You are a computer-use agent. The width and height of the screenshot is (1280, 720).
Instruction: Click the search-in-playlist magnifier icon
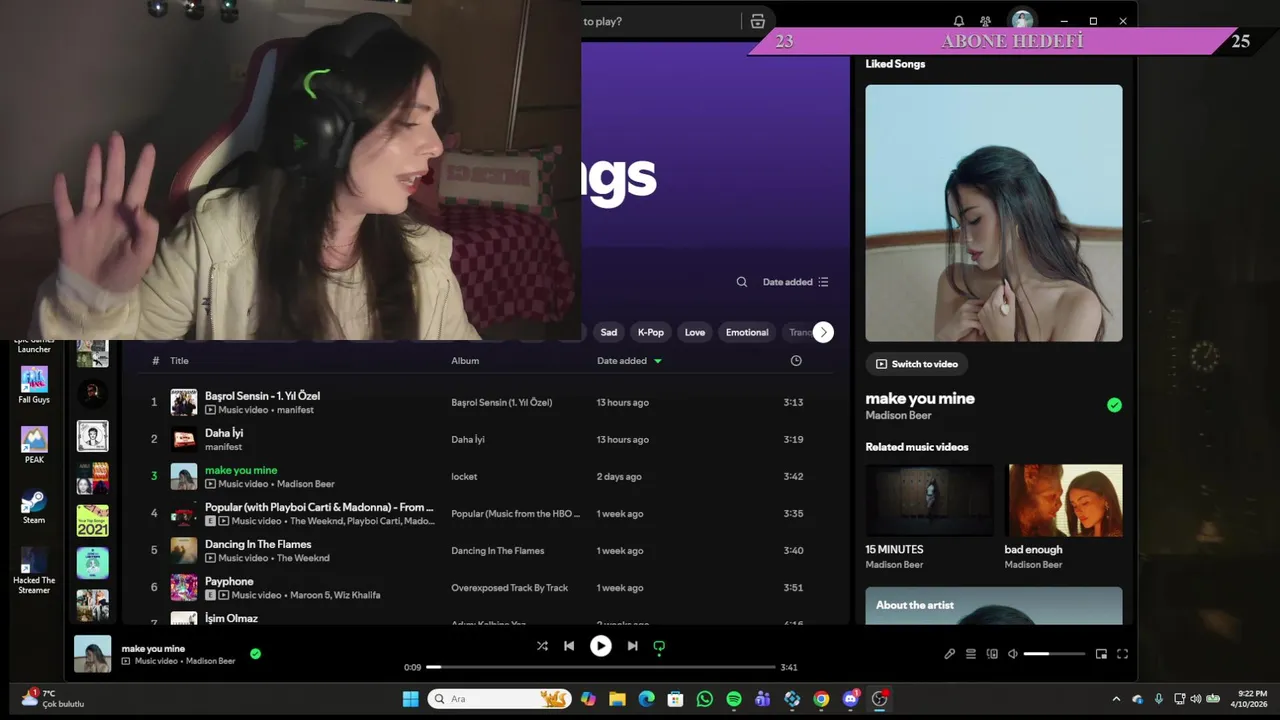(x=742, y=282)
